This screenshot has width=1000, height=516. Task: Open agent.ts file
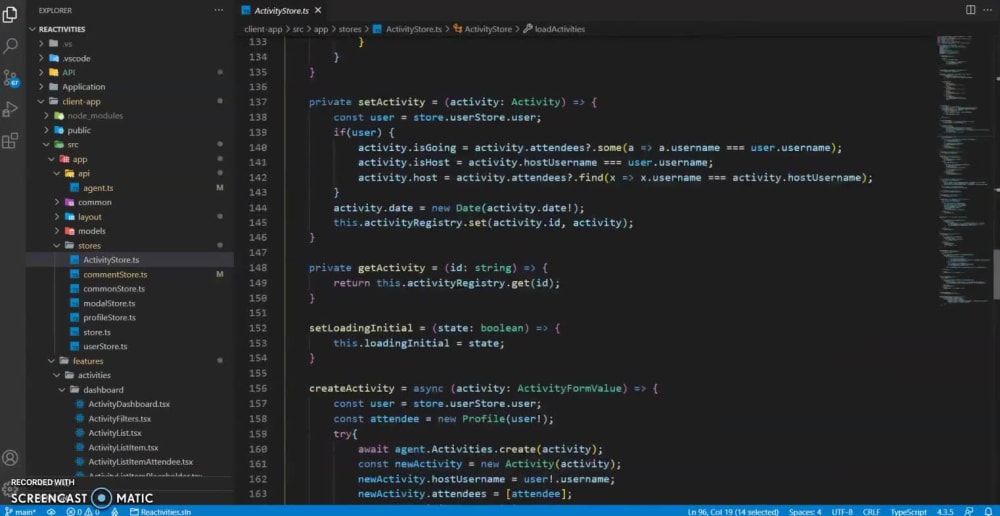pyautogui.click(x=130, y=188)
